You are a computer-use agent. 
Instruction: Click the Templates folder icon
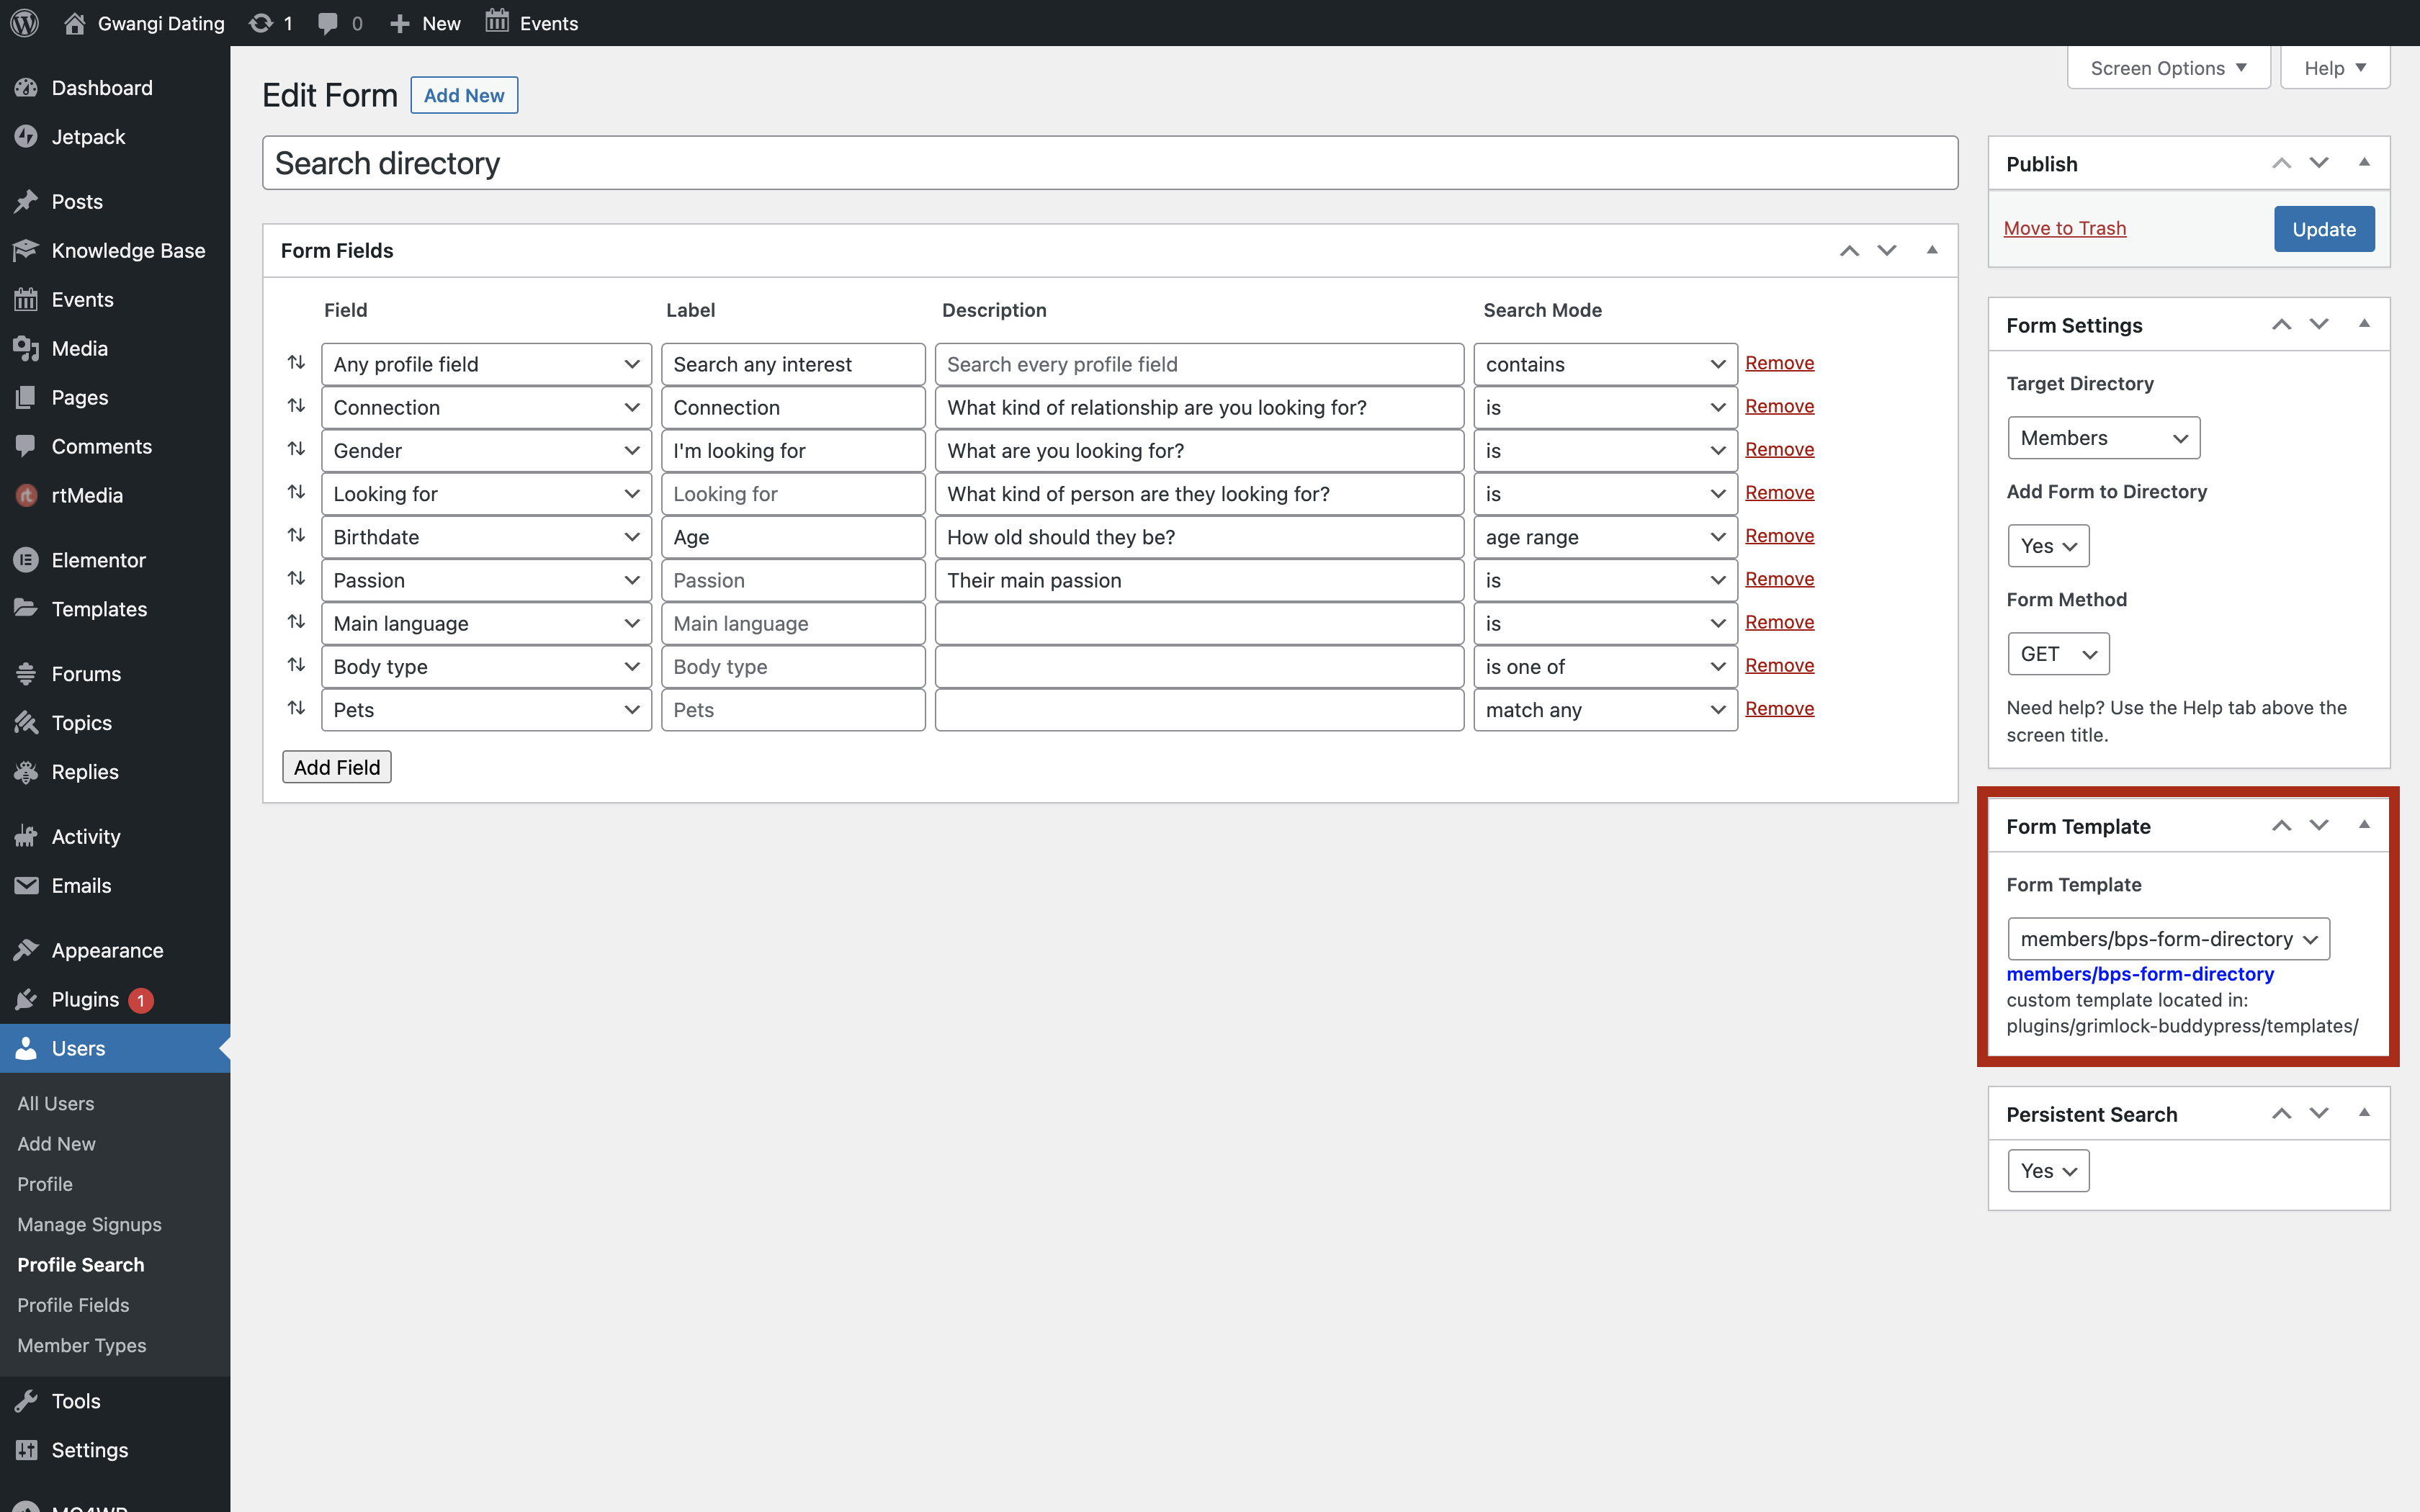point(27,609)
